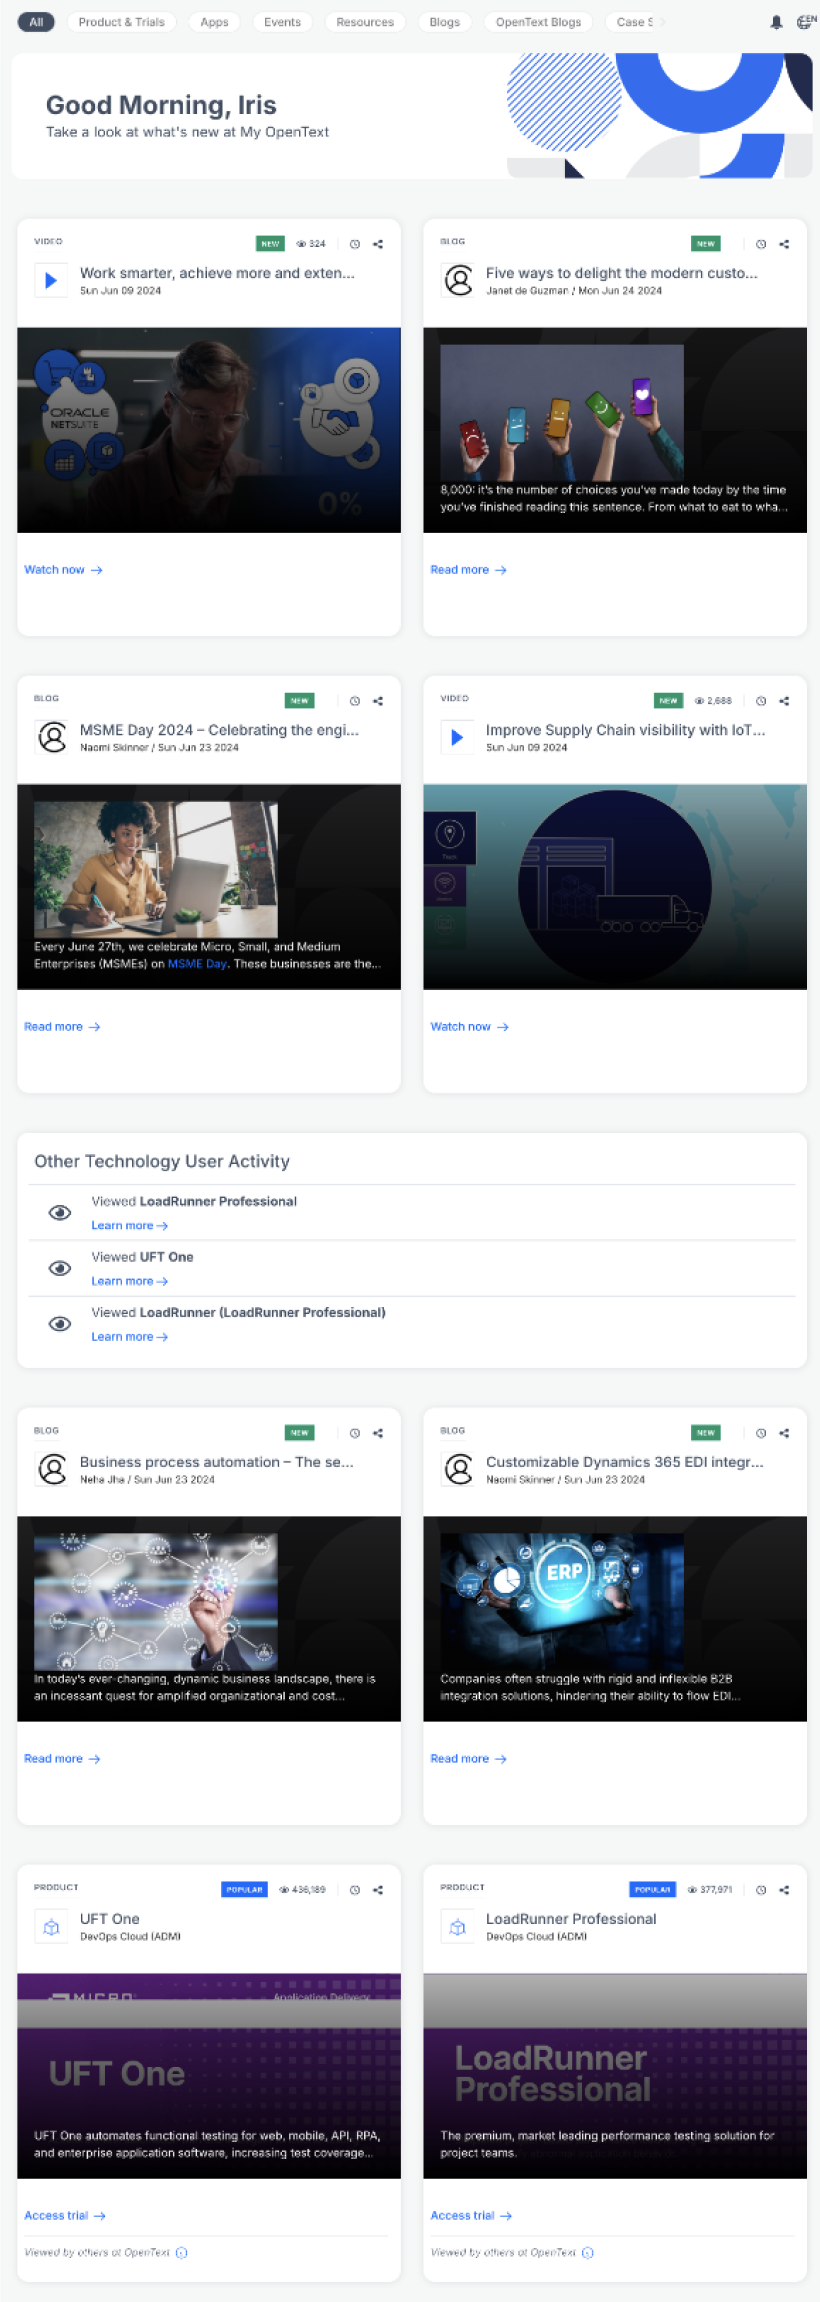Open the notifications bell icon
Viewport: 820px width, 2302px height.
pos(776,22)
